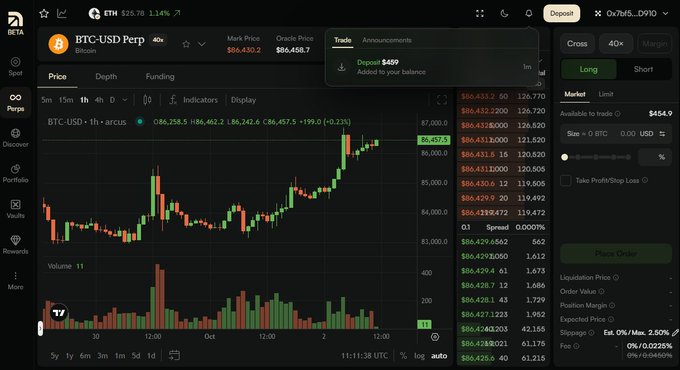Open the Deposit $459 notification
Viewport: 680px width, 370px height.
(x=432, y=67)
